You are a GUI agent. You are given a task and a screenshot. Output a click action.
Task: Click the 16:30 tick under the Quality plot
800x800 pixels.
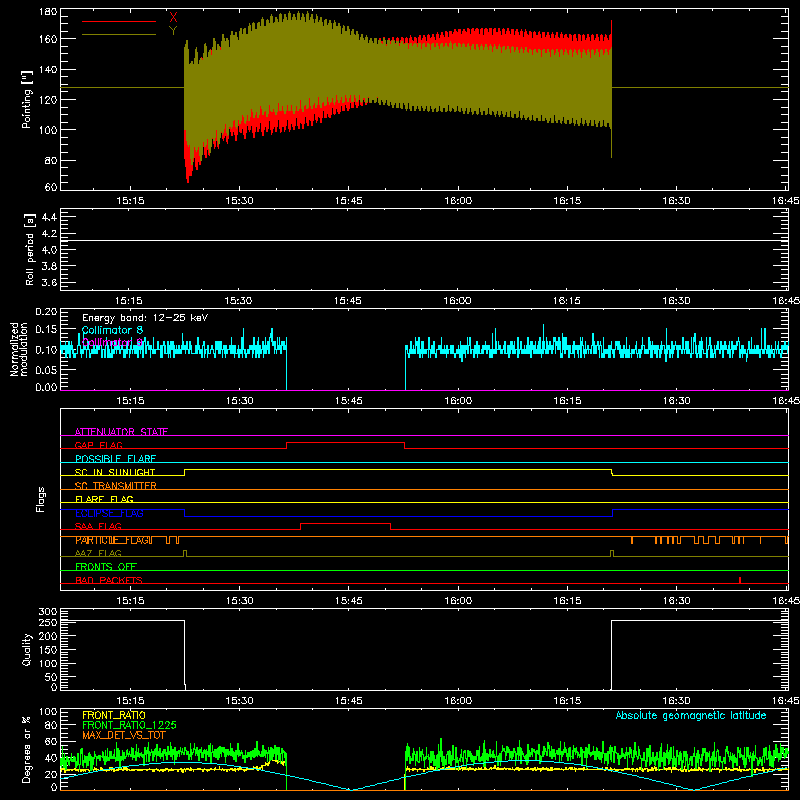(676, 701)
